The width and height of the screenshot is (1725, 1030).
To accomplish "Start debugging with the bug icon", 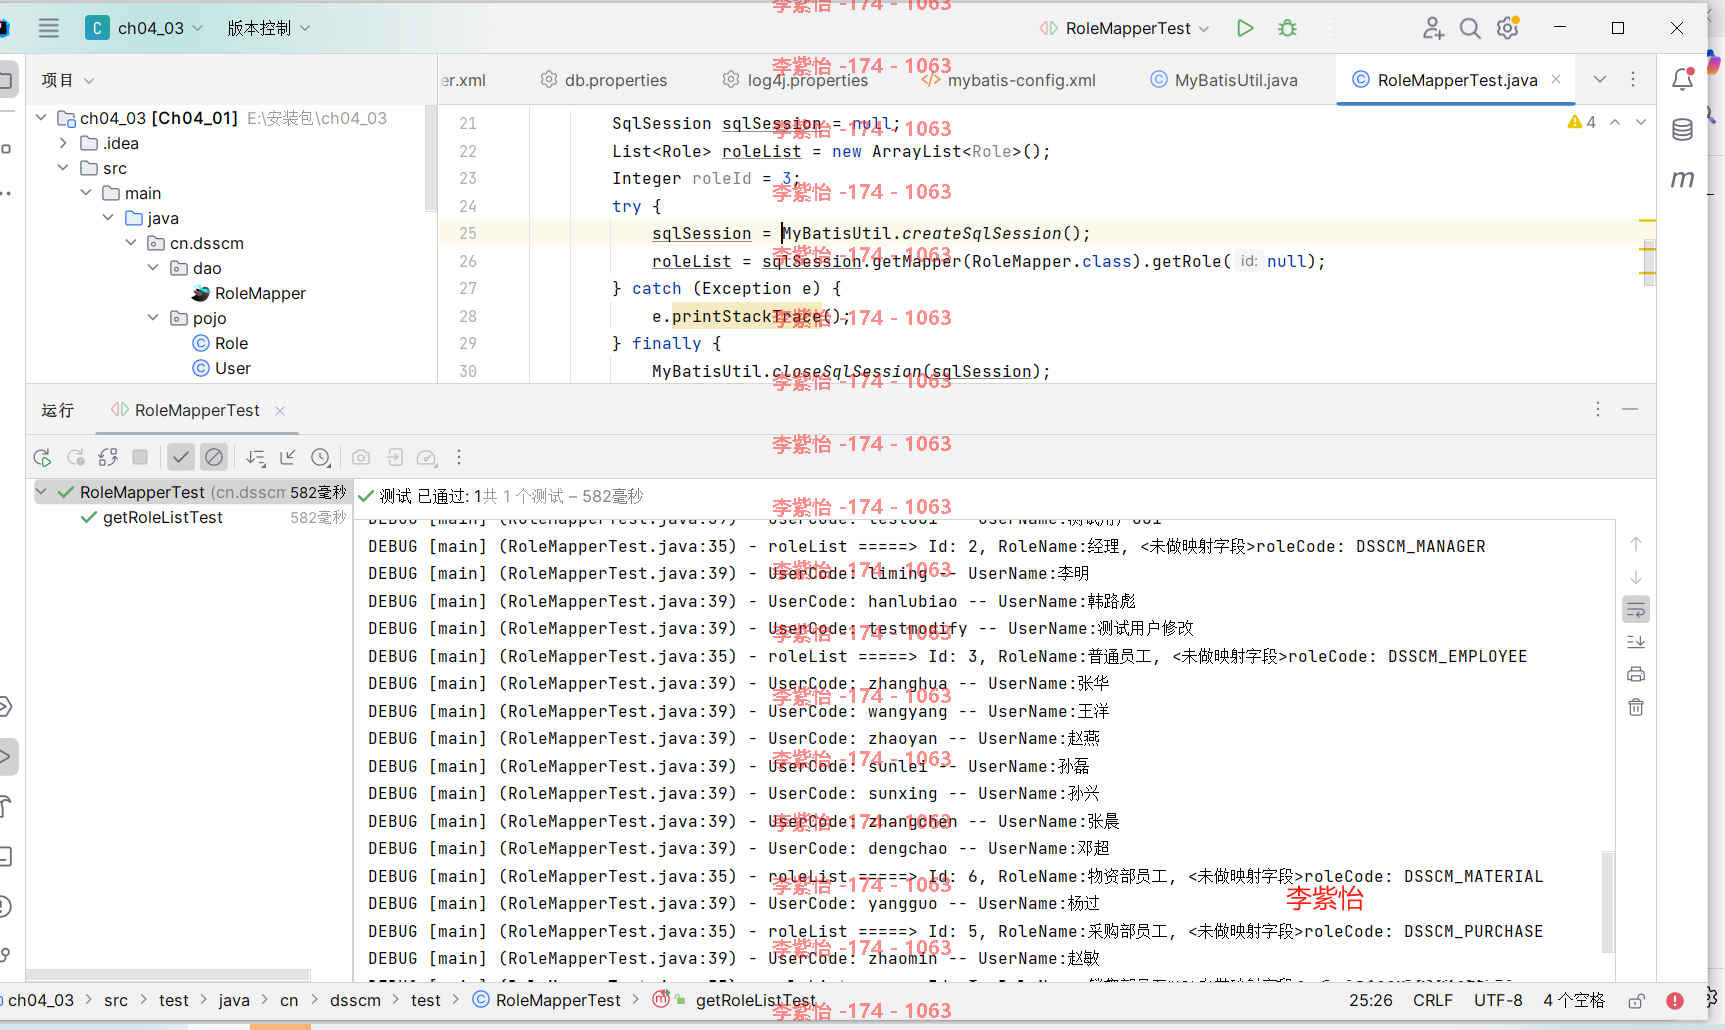I will (1288, 28).
